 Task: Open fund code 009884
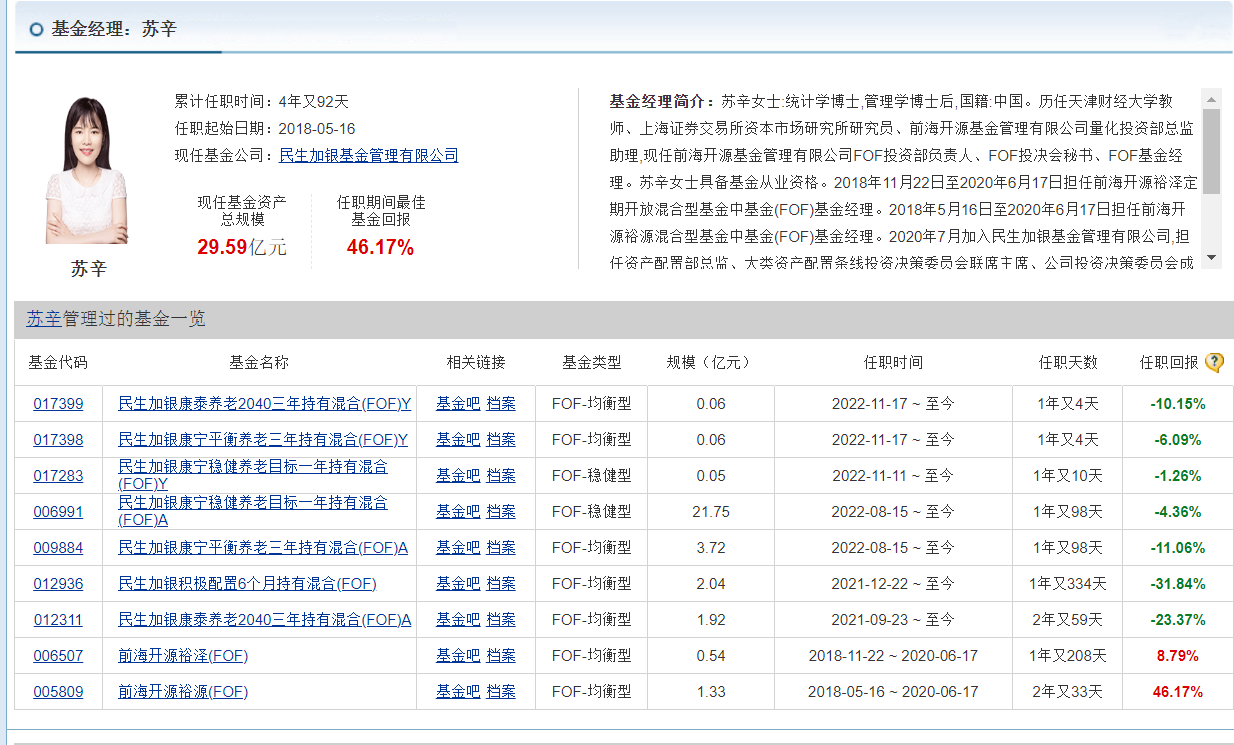point(58,548)
